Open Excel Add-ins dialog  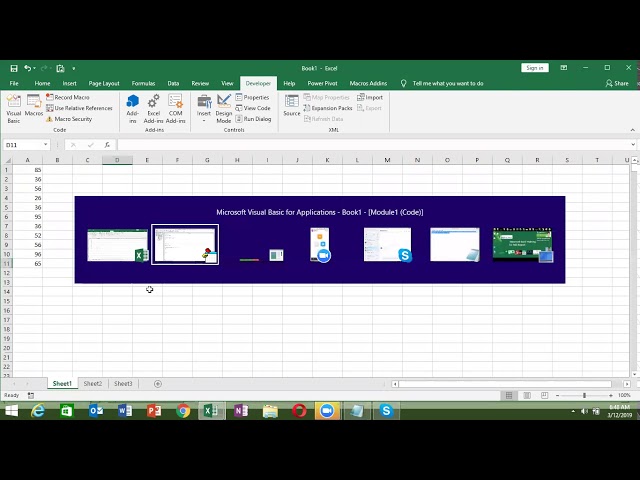coord(153,109)
